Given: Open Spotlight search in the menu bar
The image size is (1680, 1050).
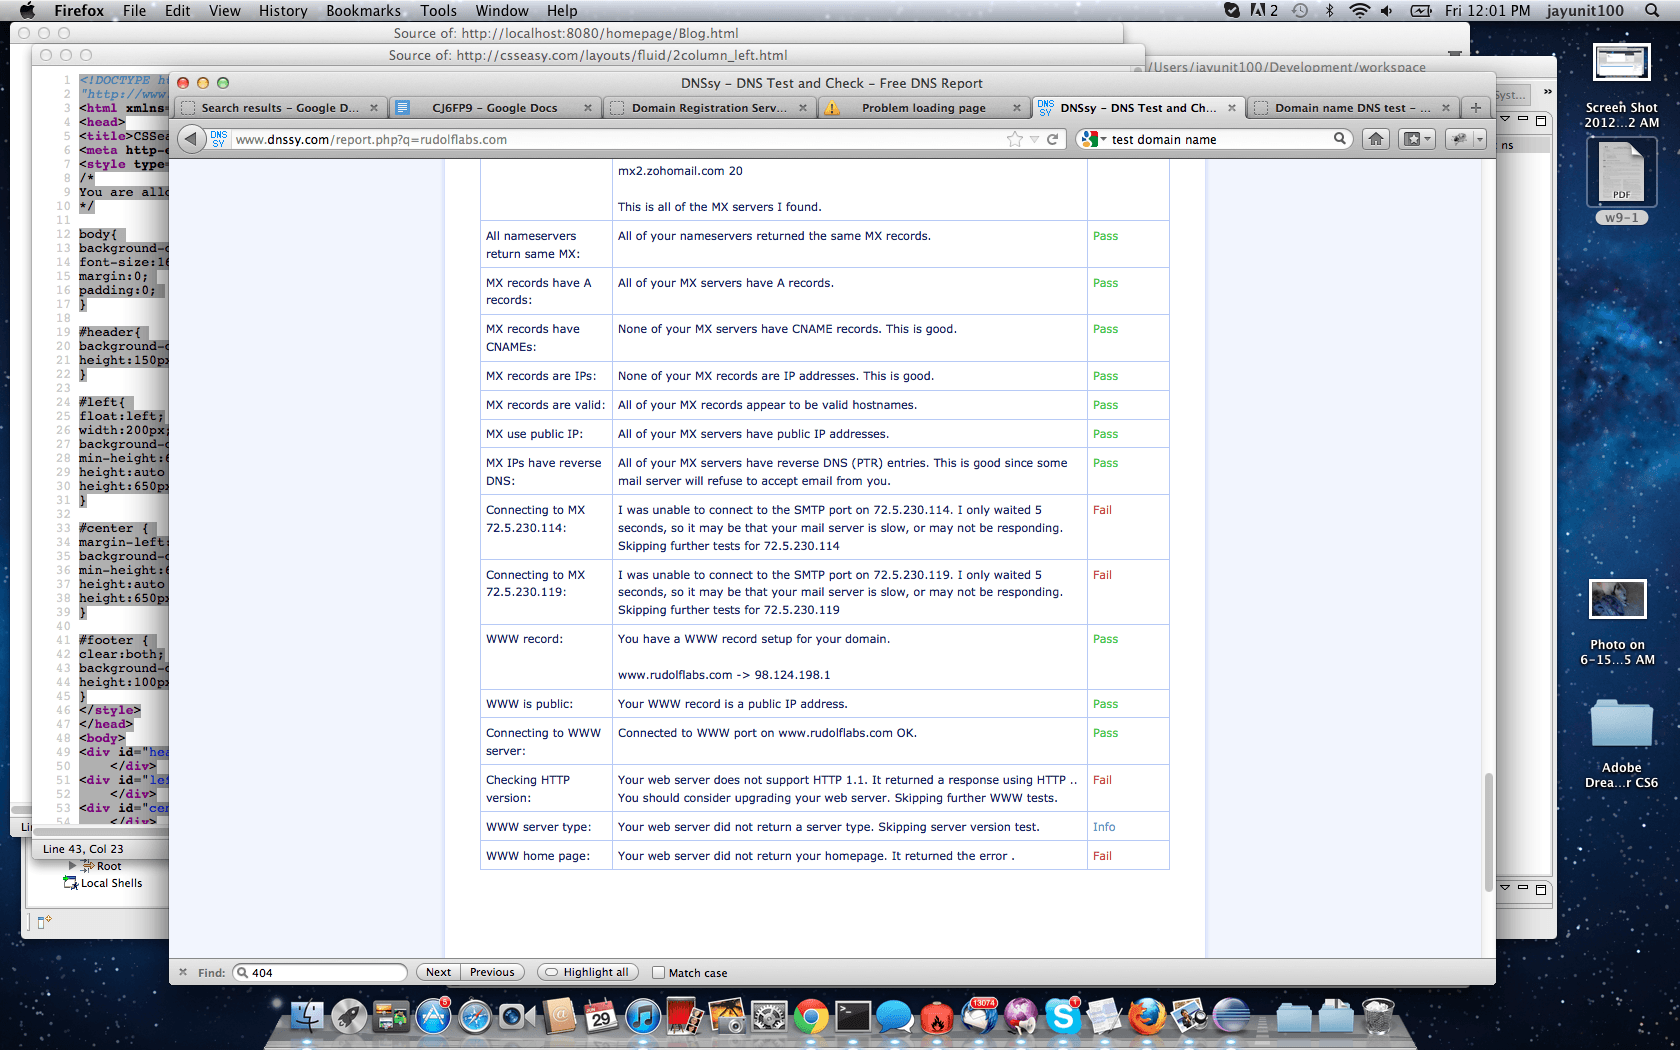Looking at the screenshot, I should (x=1651, y=10).
